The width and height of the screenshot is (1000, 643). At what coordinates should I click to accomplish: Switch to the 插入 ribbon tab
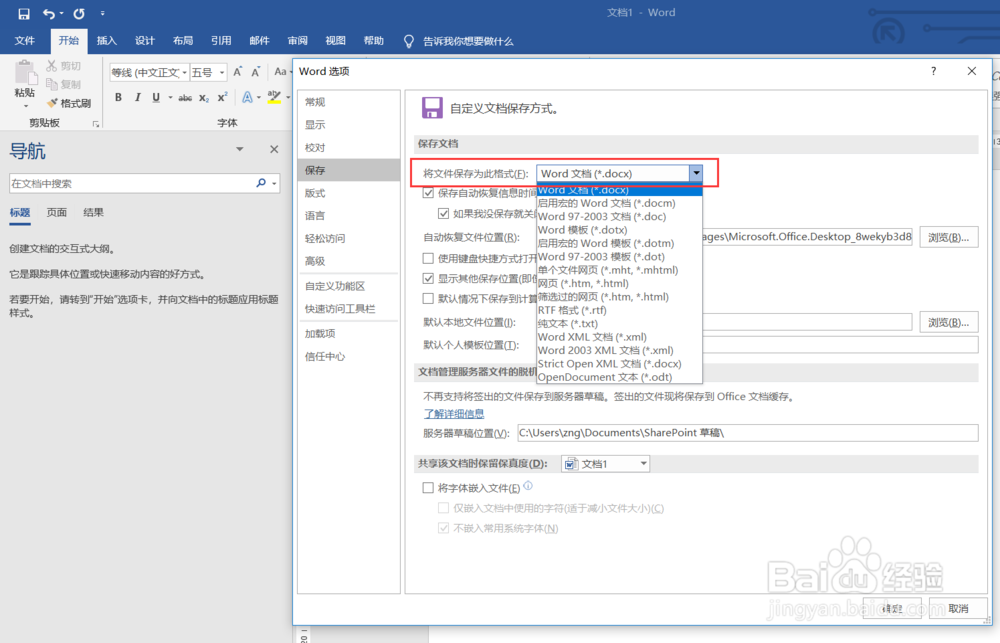pos(107,41)
